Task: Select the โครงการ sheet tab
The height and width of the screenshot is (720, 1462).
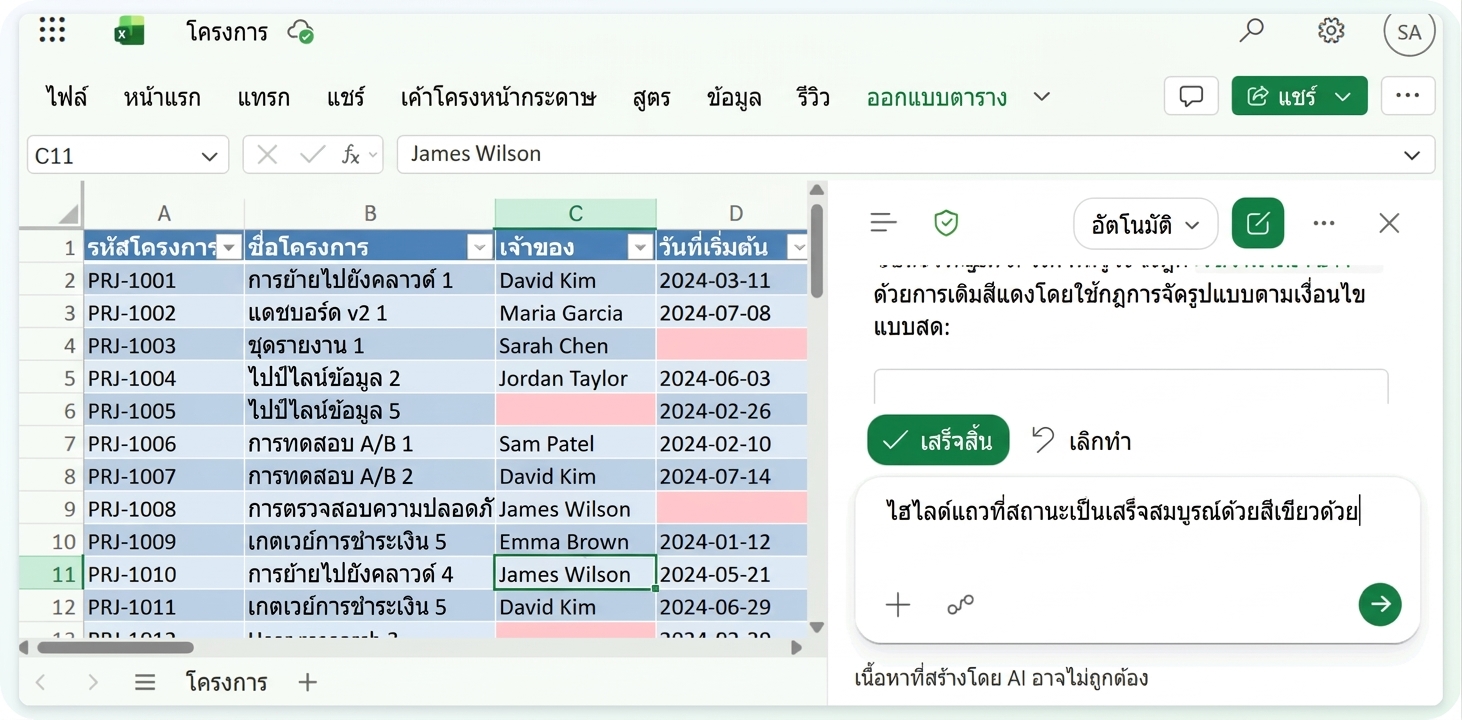Action: click(x=227, y=682)
